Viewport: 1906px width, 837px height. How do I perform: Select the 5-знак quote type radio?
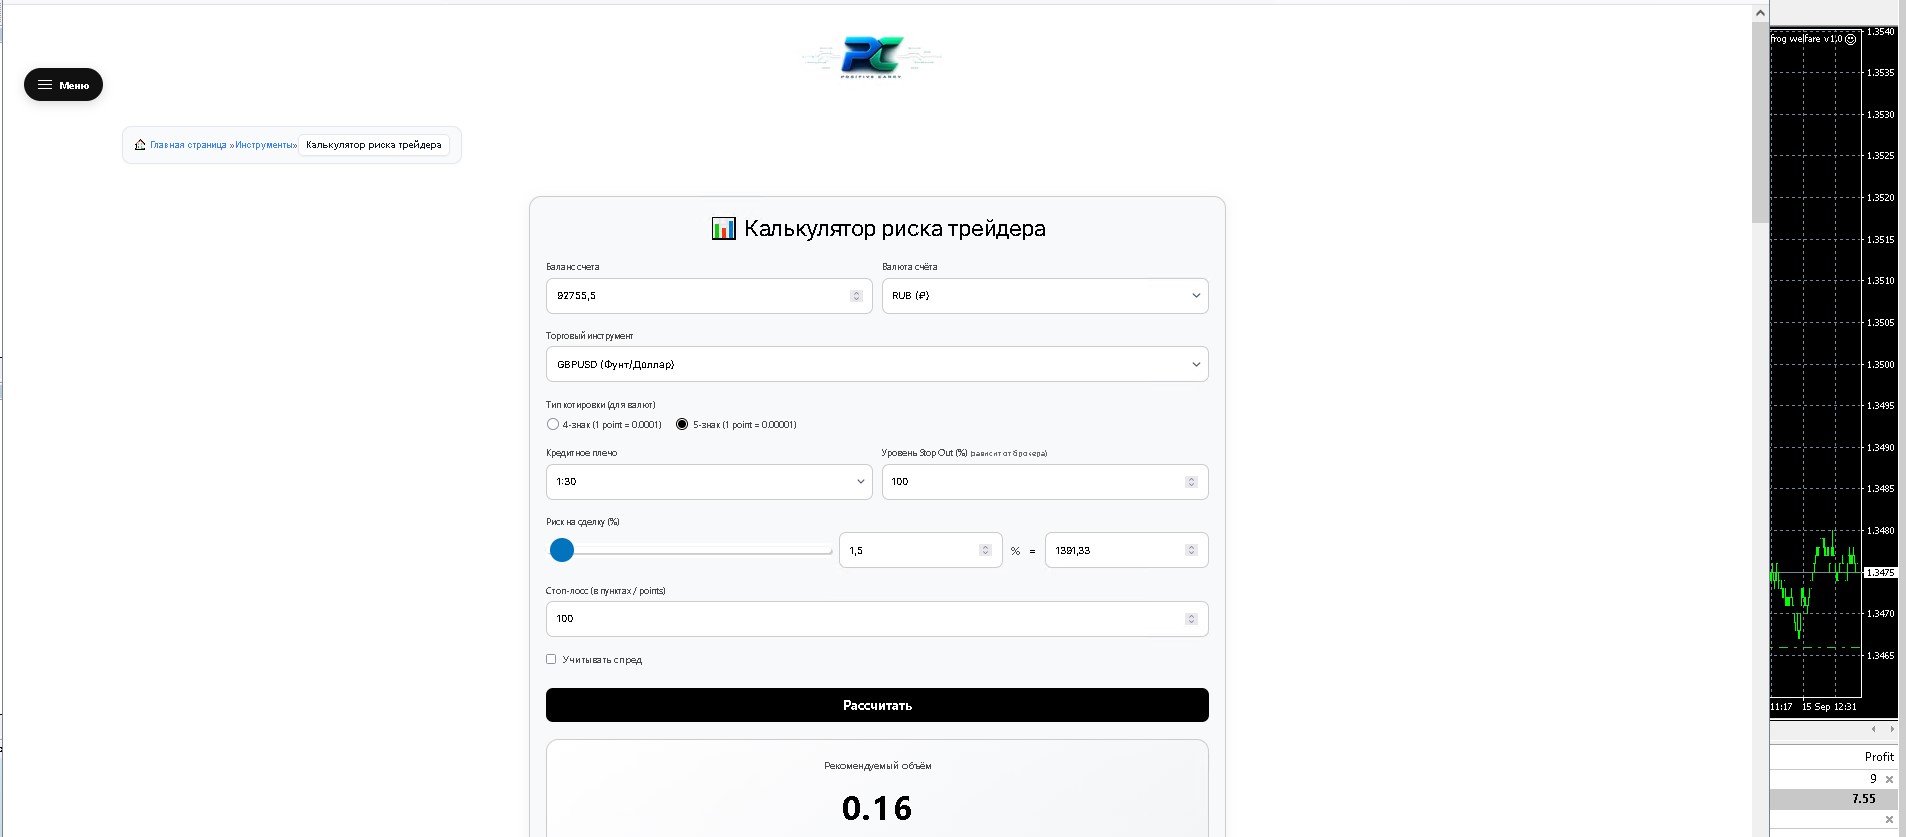682,424
